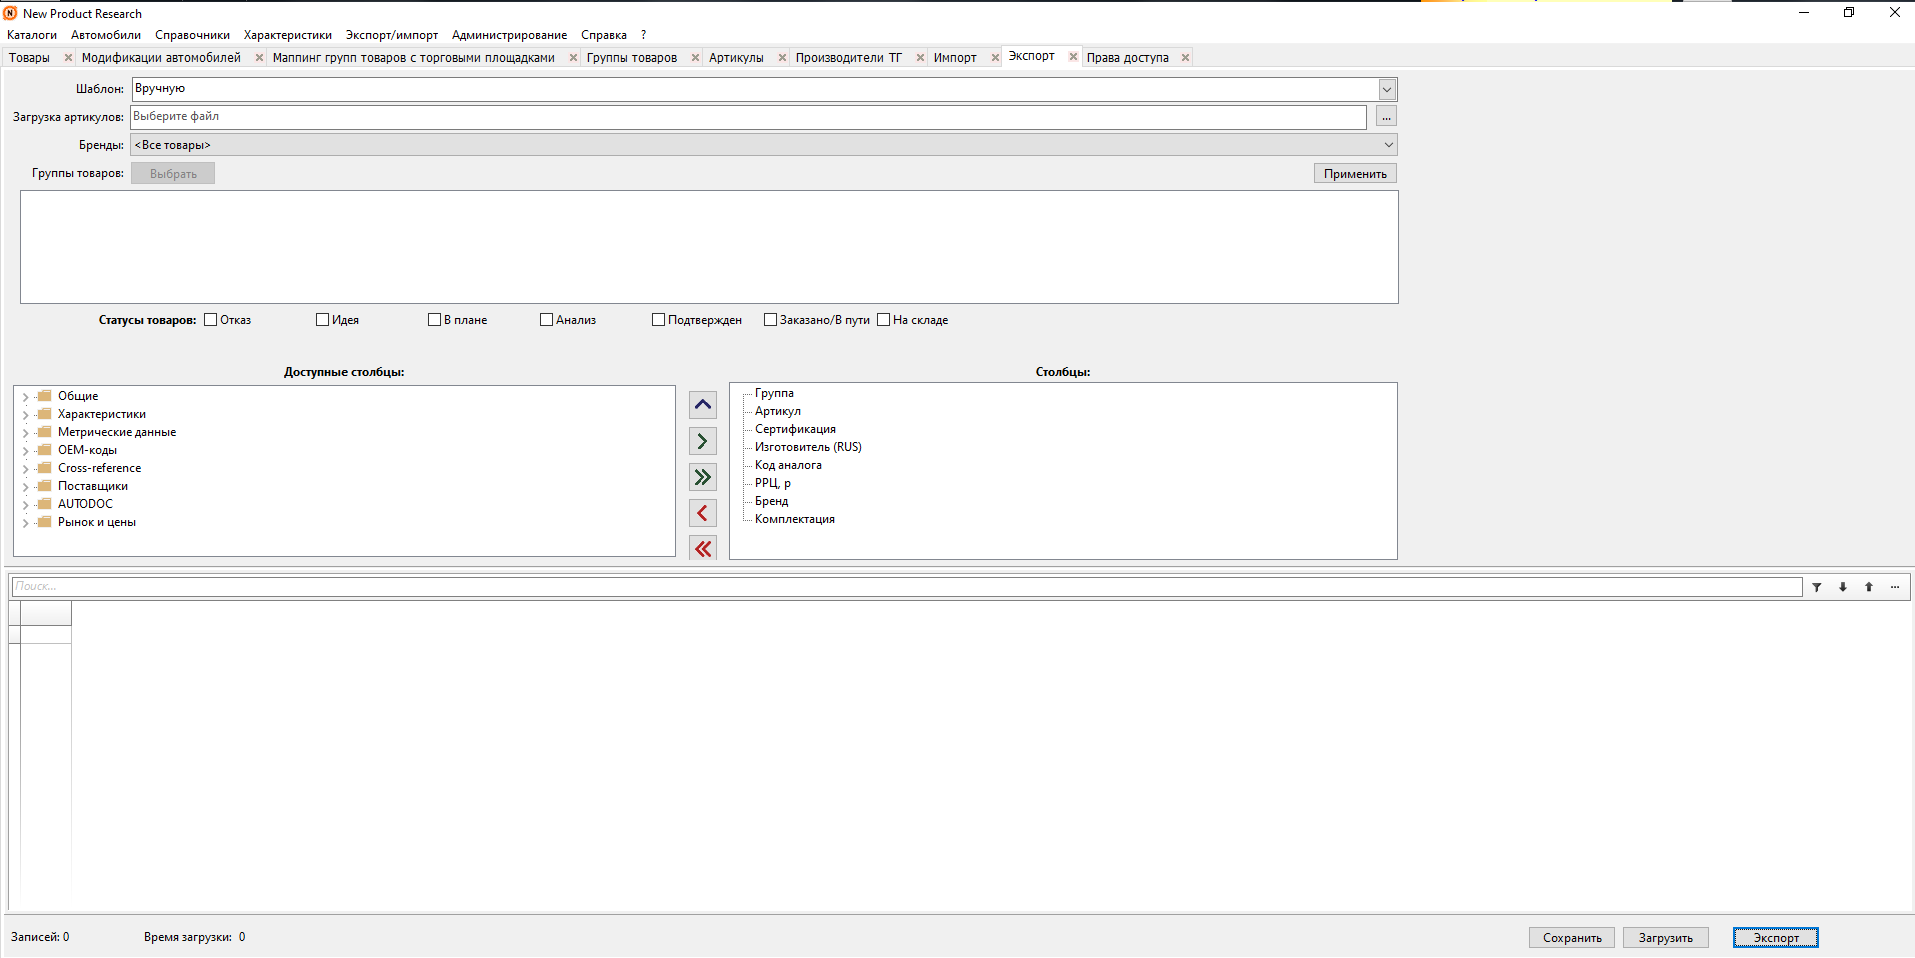Open the Экспорт/импорт menu

[391, 35]
